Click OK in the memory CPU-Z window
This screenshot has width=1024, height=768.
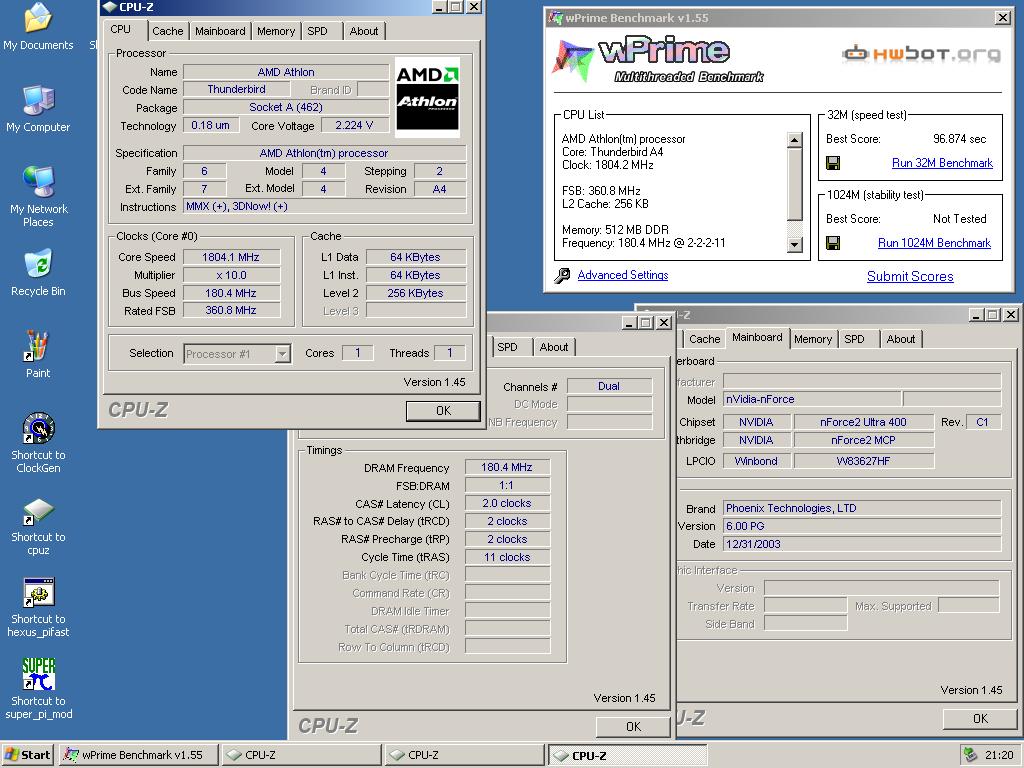[633, 727]
